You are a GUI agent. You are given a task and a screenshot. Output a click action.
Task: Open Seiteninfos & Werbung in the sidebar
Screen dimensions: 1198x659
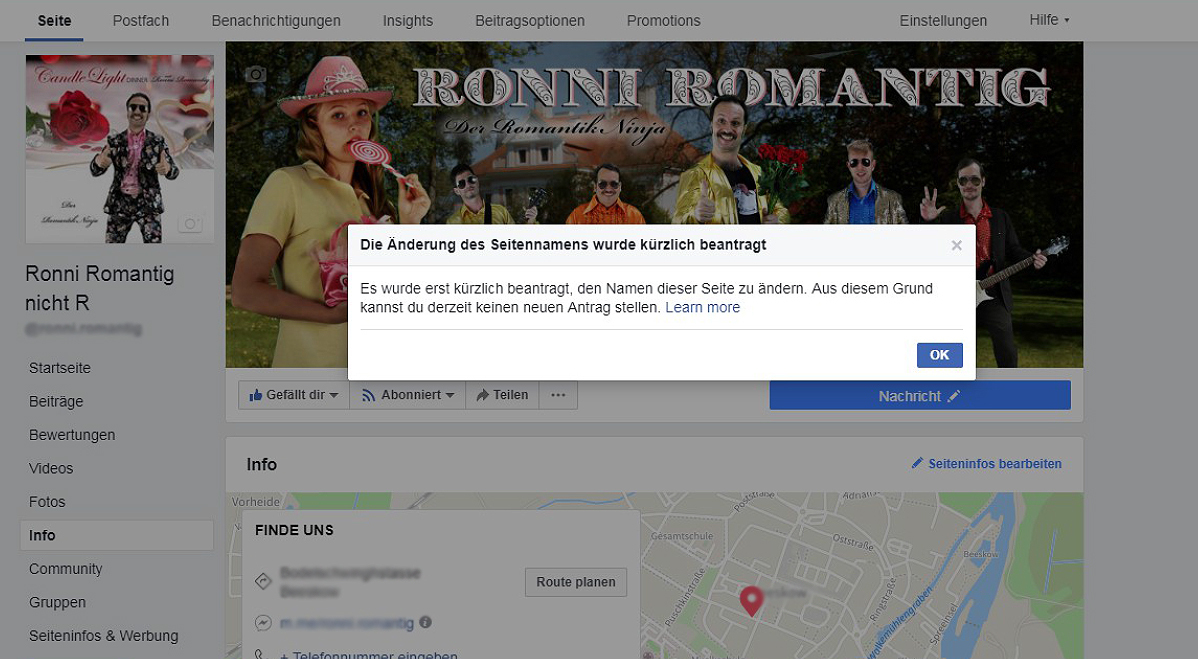(x=103, y=636)
